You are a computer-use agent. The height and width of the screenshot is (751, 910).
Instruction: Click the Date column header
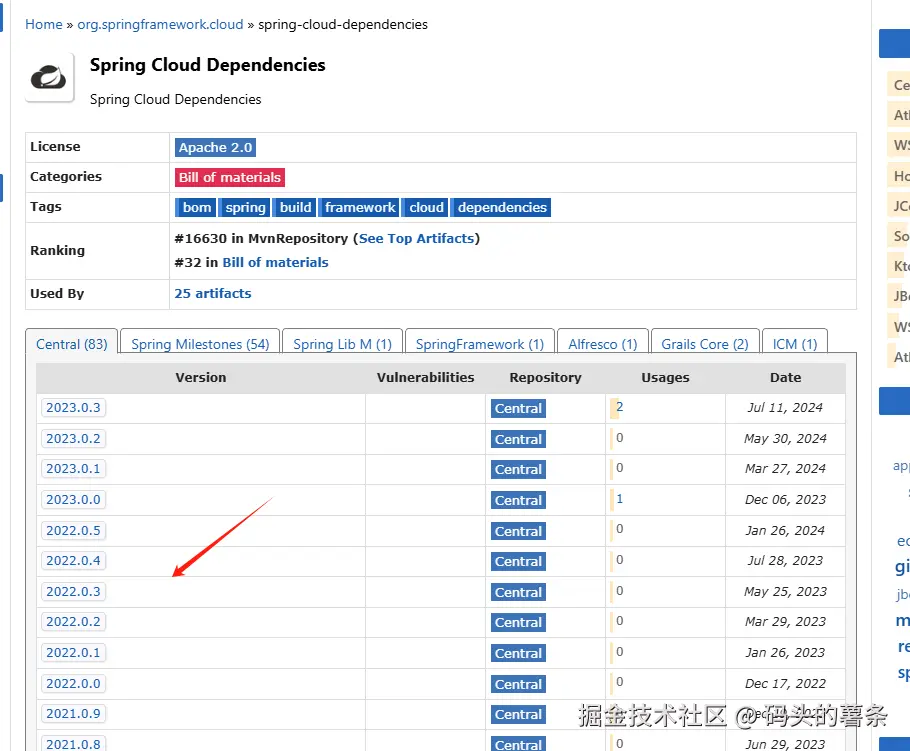[785, 378]
